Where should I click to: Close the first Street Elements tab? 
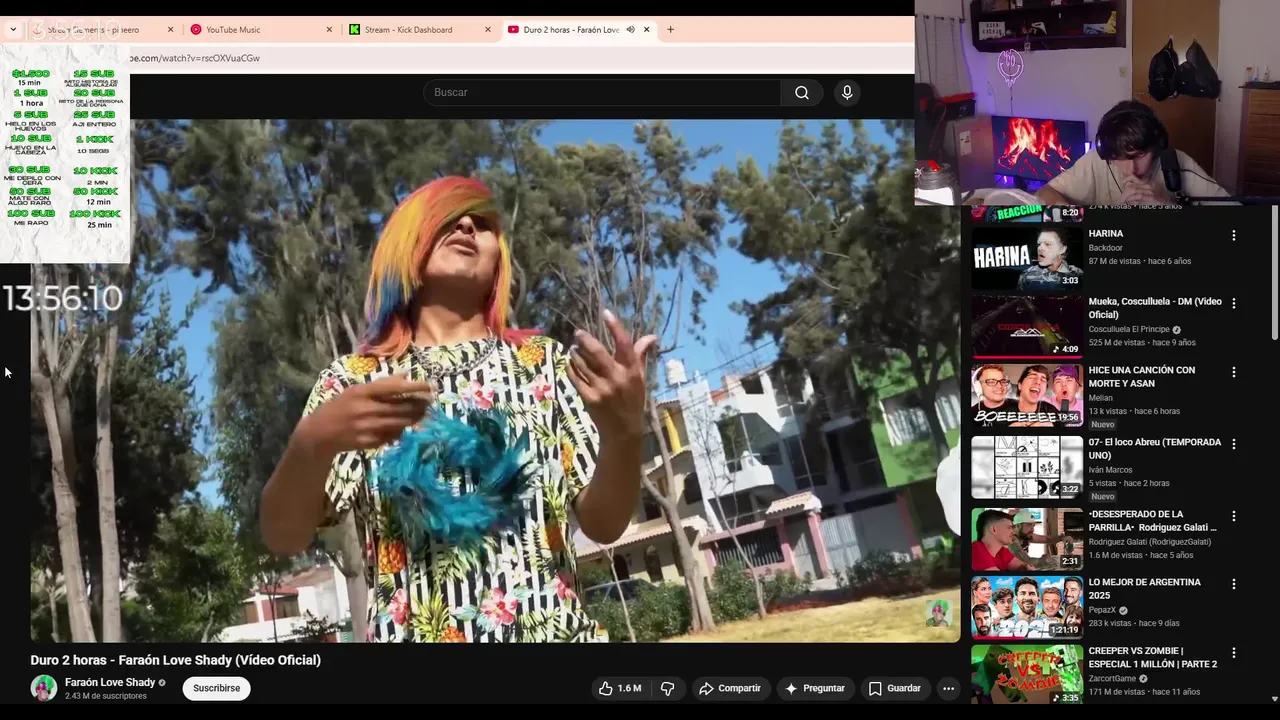[170, 30]
